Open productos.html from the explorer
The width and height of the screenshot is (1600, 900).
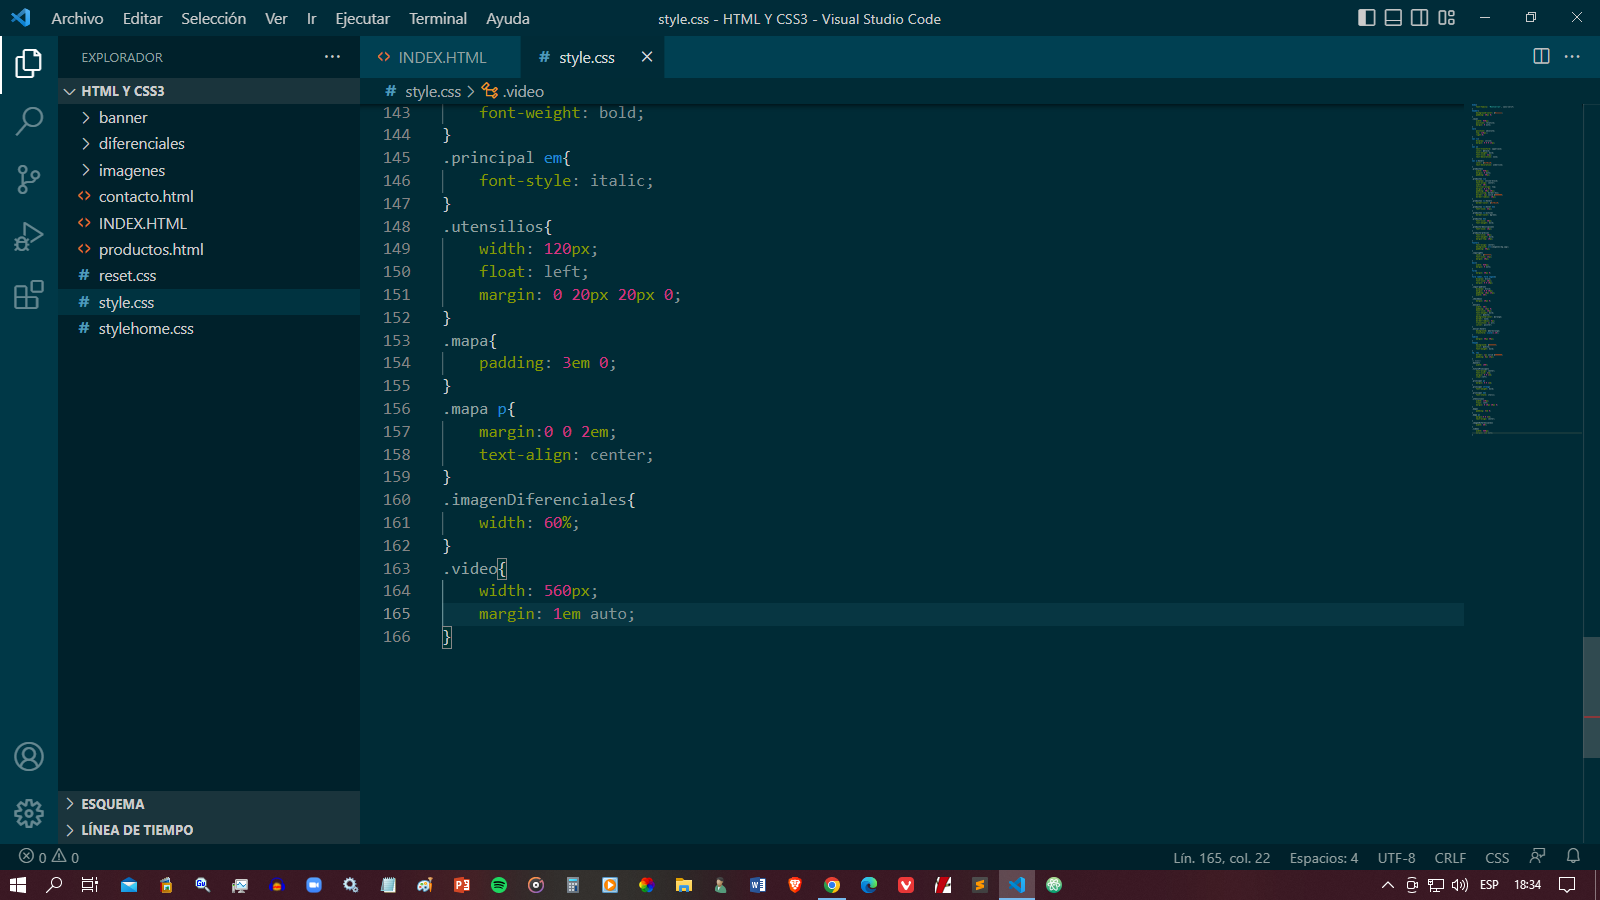coord(209,249)
